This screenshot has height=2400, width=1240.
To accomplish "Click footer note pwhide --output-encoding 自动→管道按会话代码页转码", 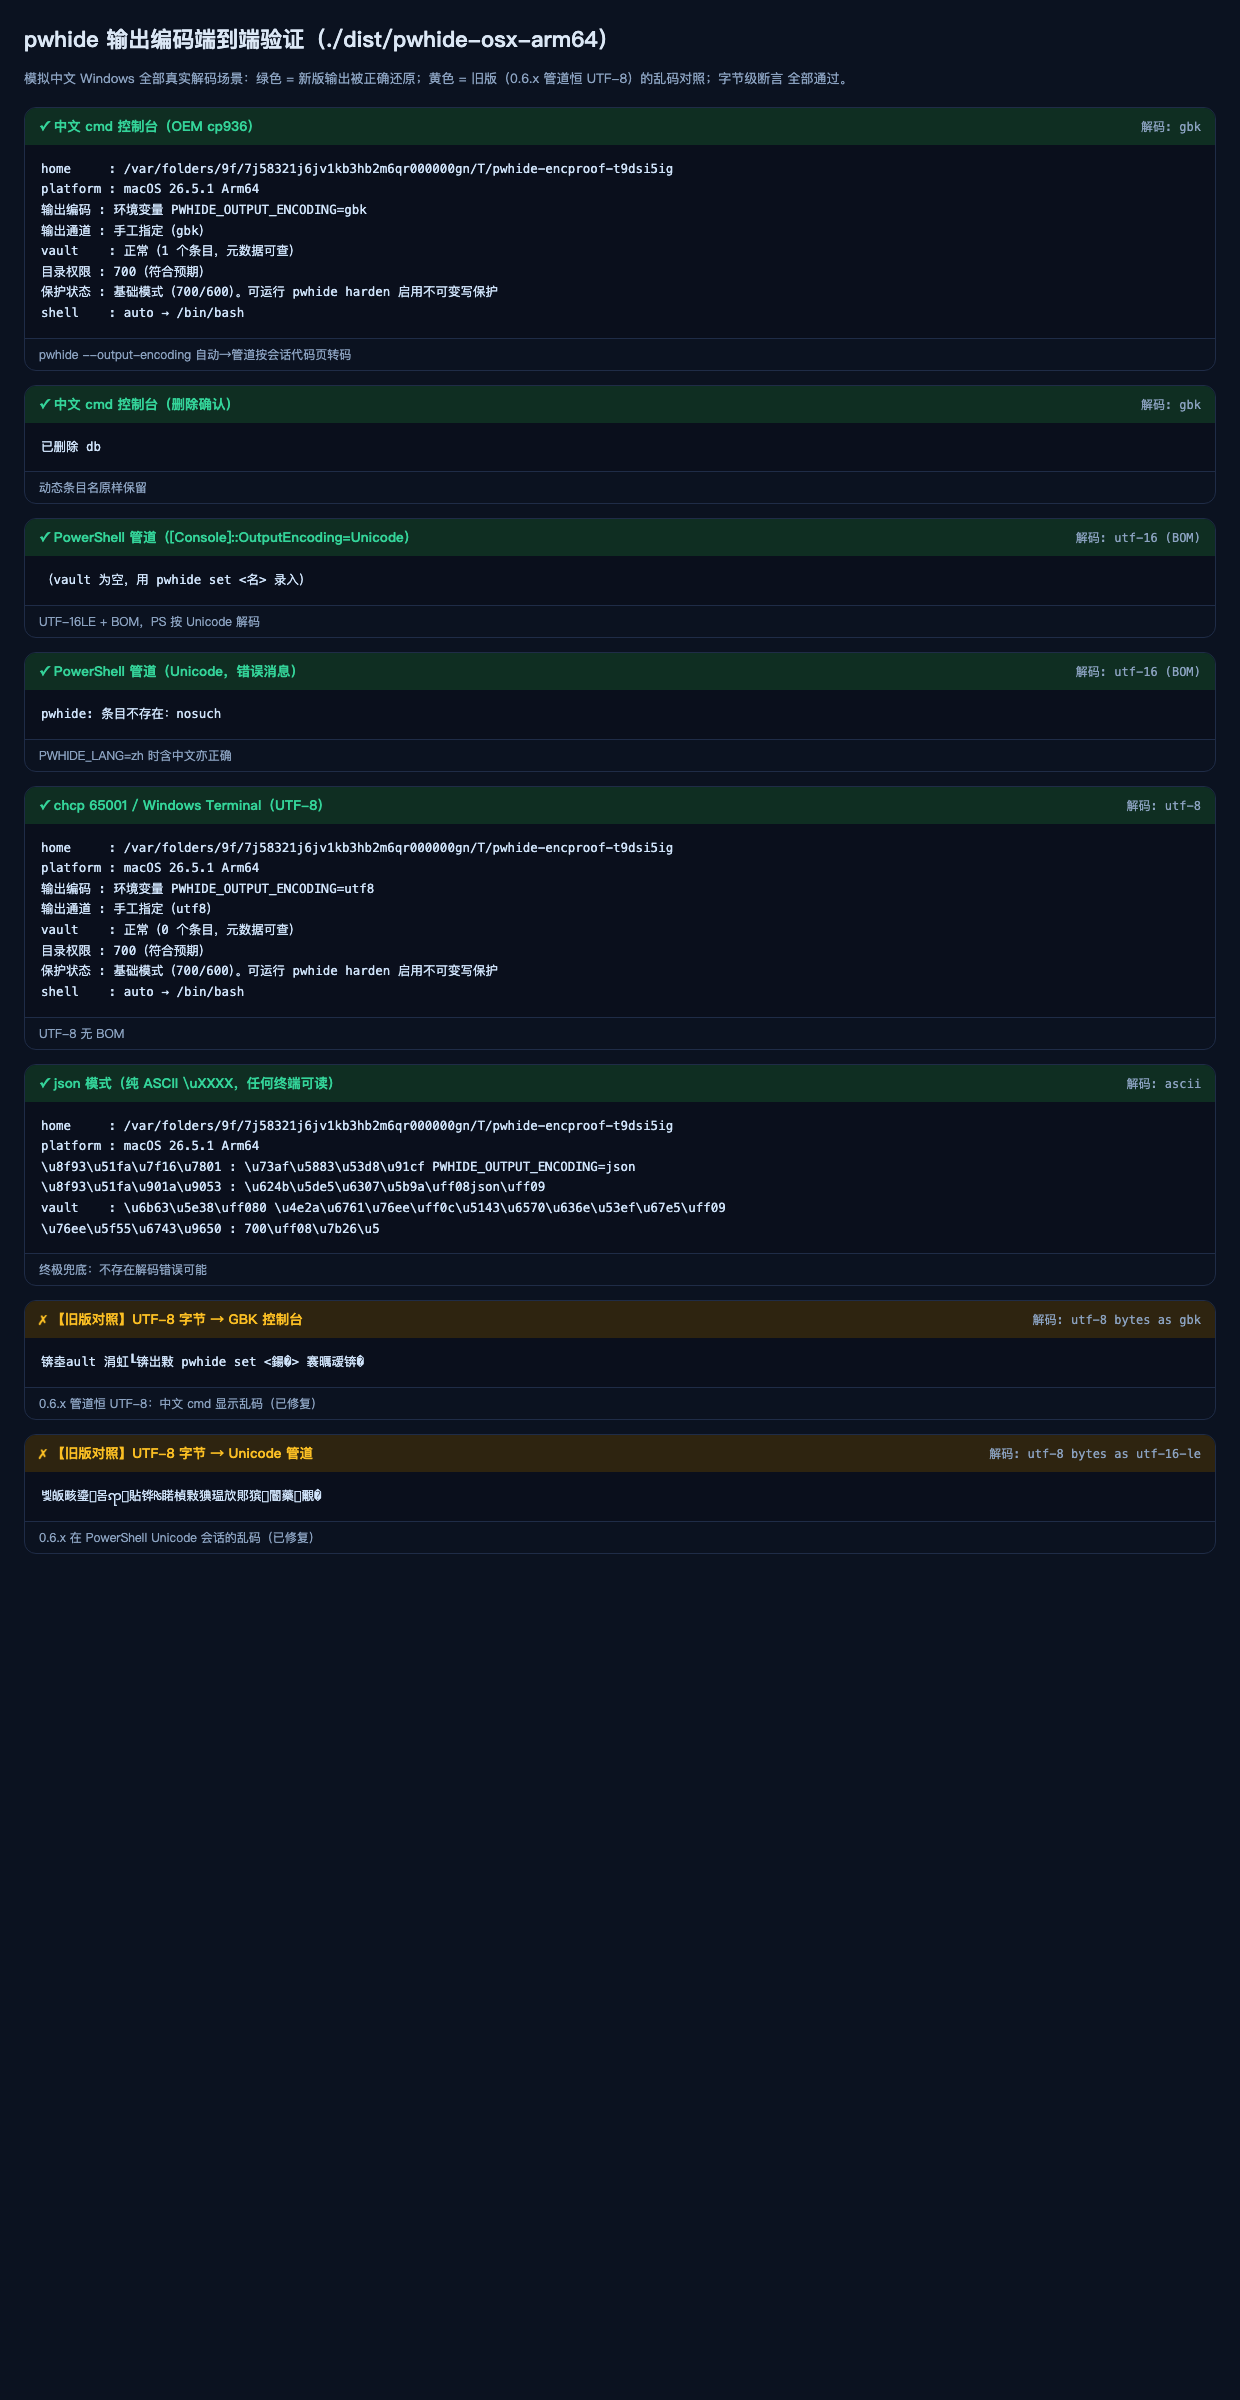I will [x=195, y=354].
